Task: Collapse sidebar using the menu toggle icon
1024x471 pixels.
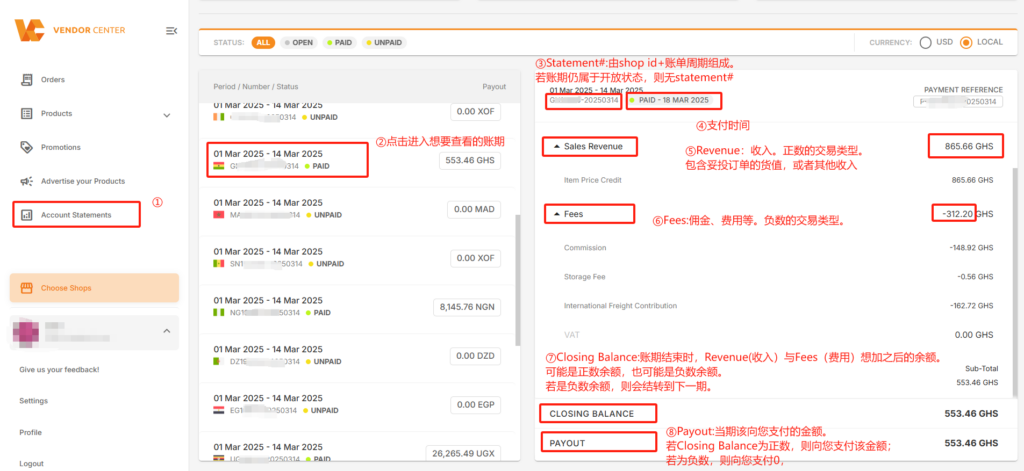Action: (x=172, y=30)
